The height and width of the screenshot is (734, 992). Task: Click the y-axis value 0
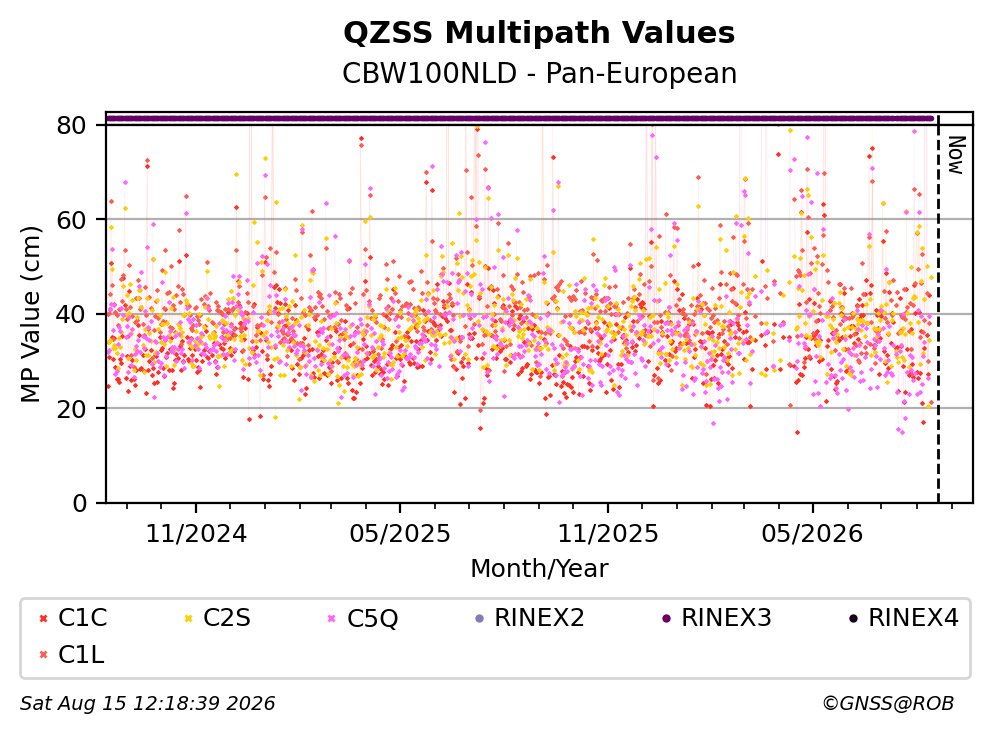pos(80,504)
